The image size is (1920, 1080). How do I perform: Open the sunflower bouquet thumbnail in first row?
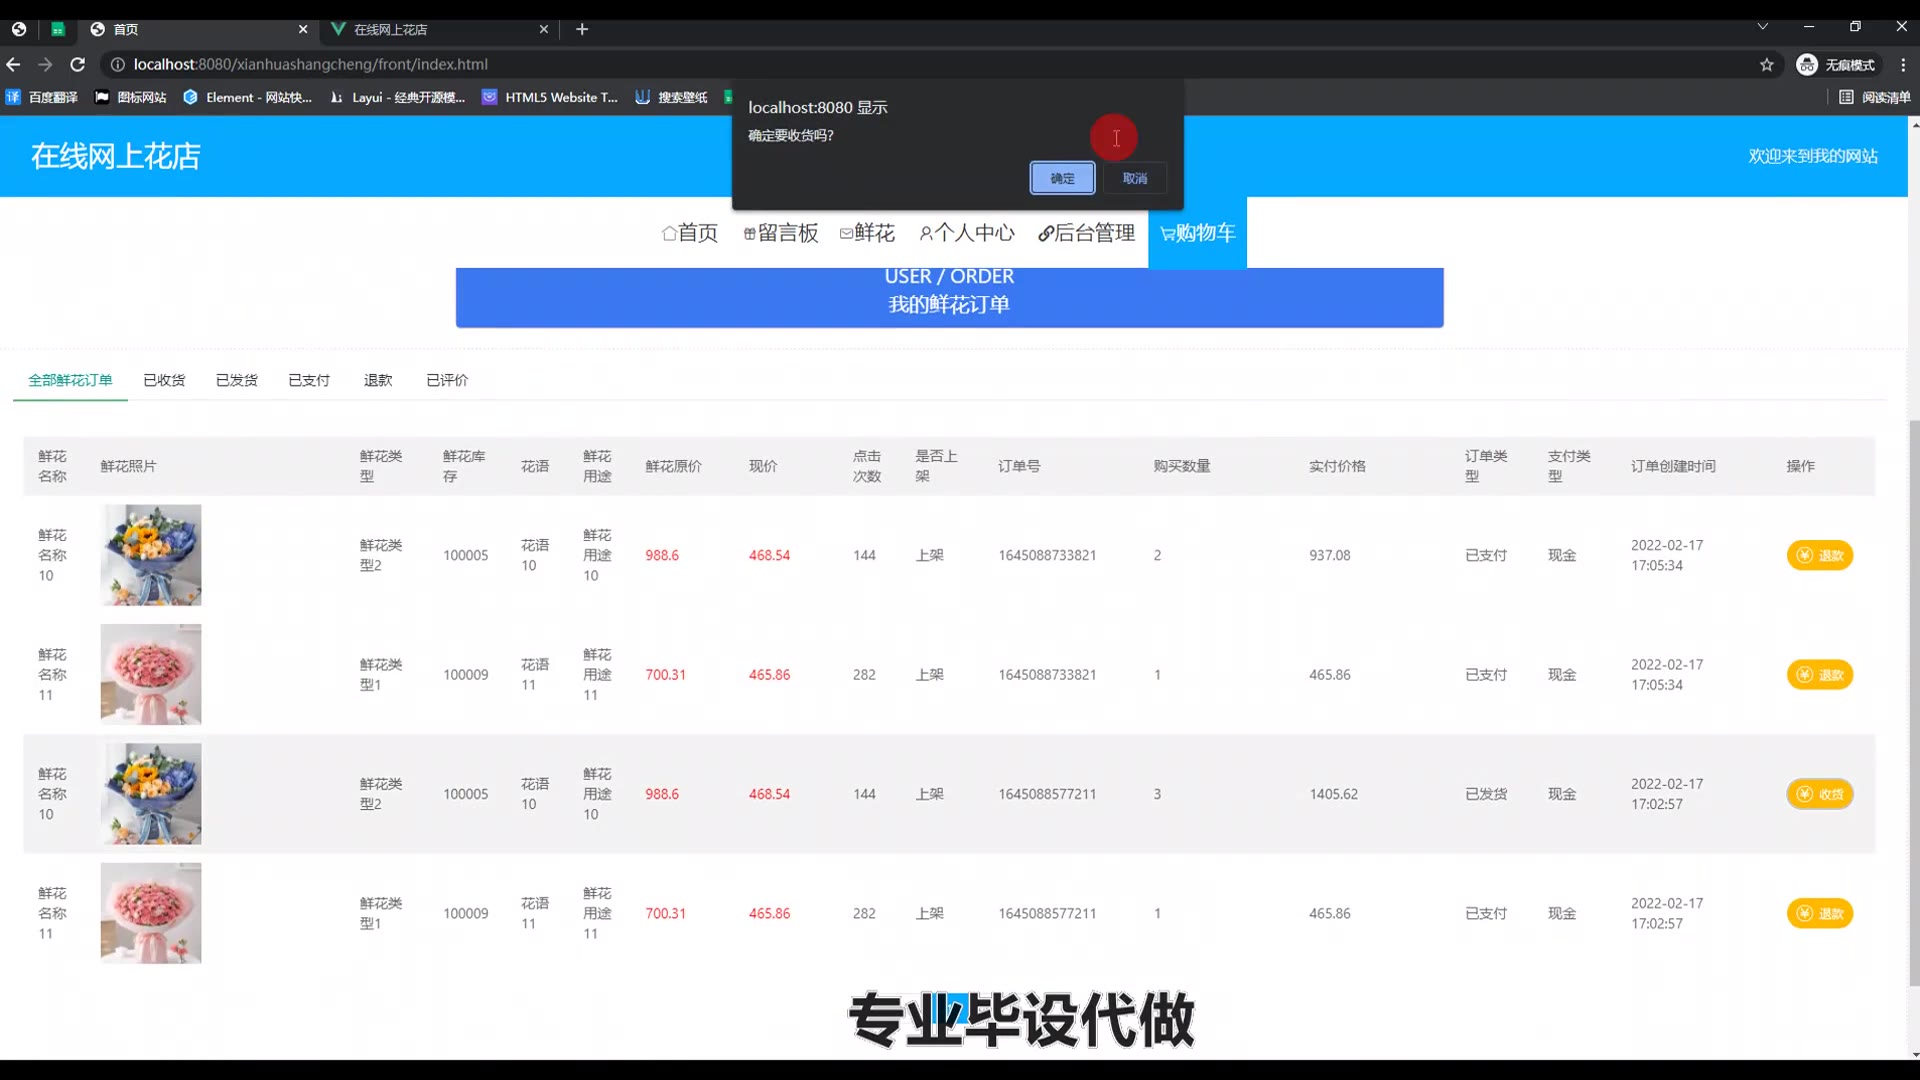click(x=151, y=555)
